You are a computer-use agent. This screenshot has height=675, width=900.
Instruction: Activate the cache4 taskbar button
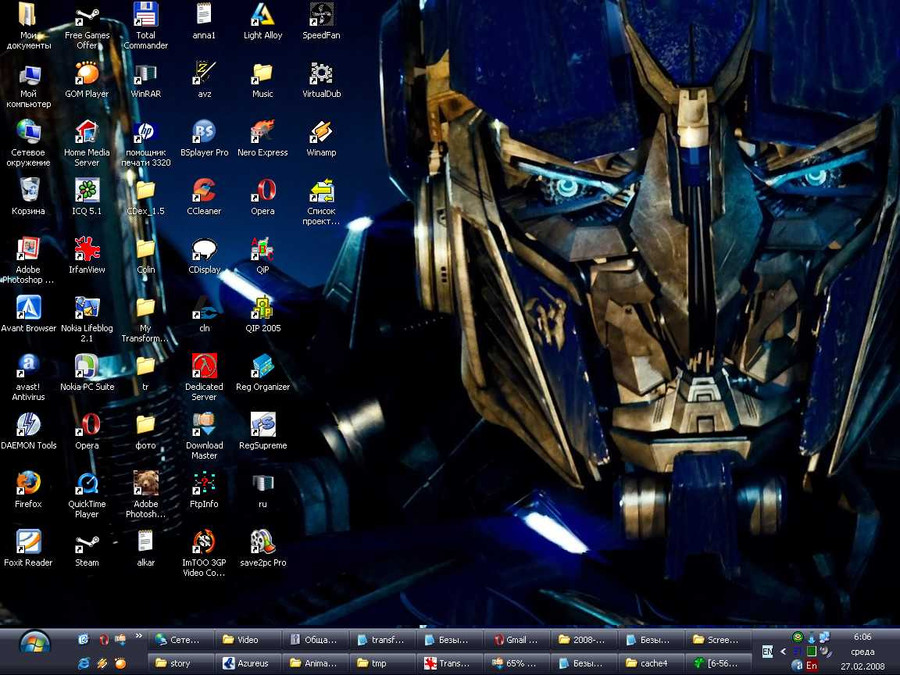(x=651, y=663)
